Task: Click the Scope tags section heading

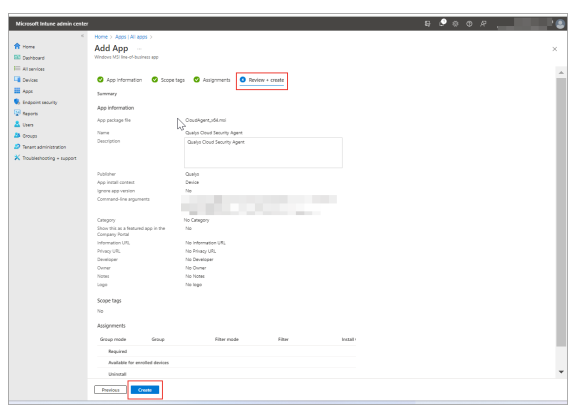Action: [x=109, y=300]
